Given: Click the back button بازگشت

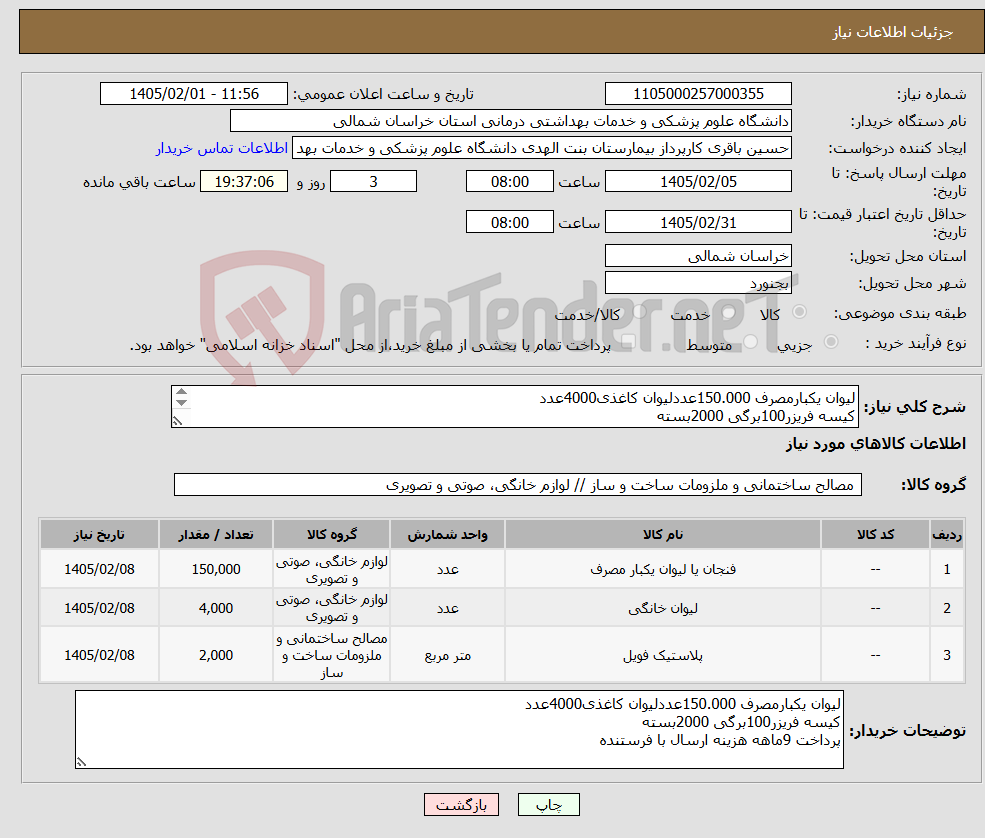Looking at the screenshot, I should click(x=461, y=805).
